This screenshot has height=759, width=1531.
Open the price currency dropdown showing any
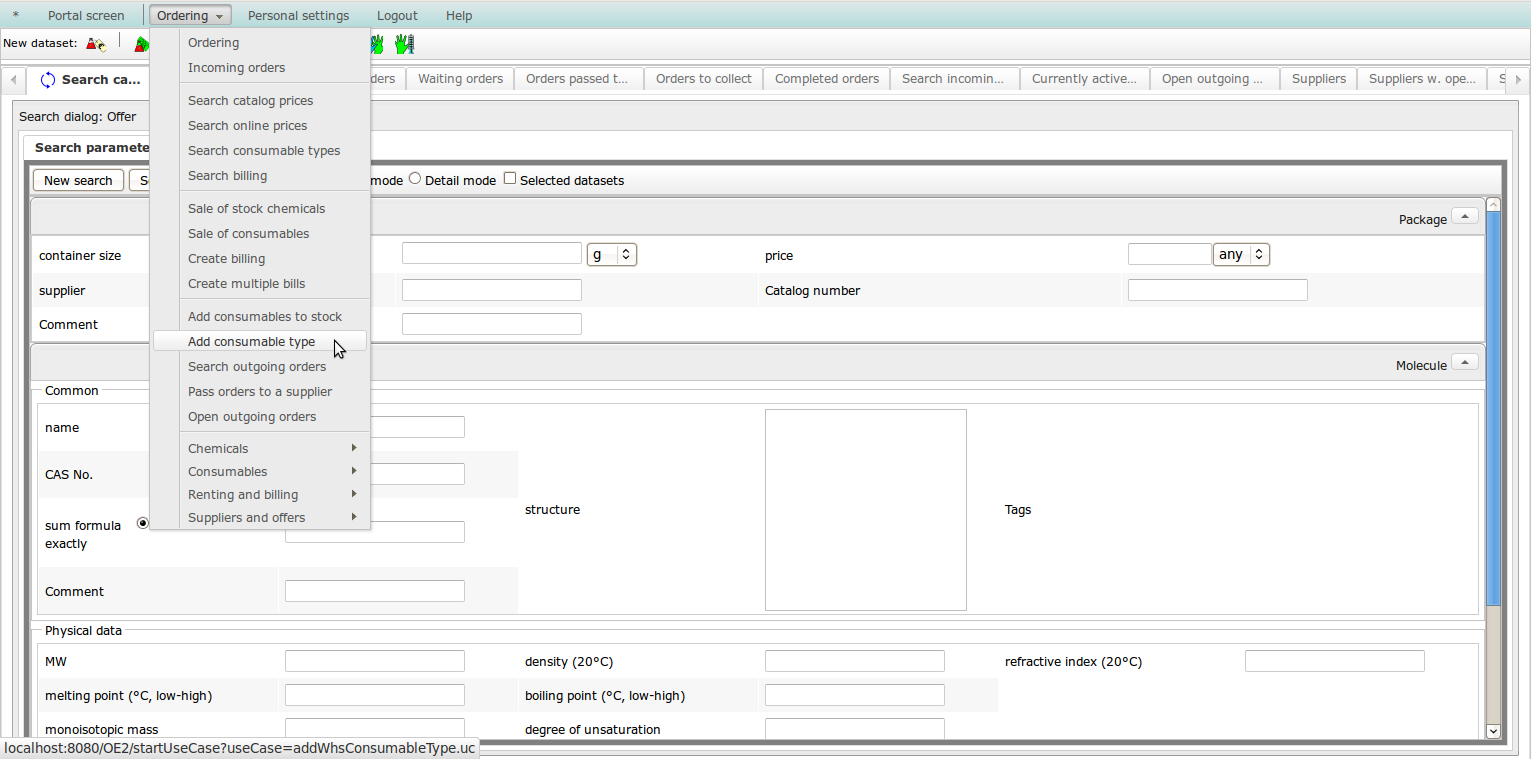[1241, 255]
